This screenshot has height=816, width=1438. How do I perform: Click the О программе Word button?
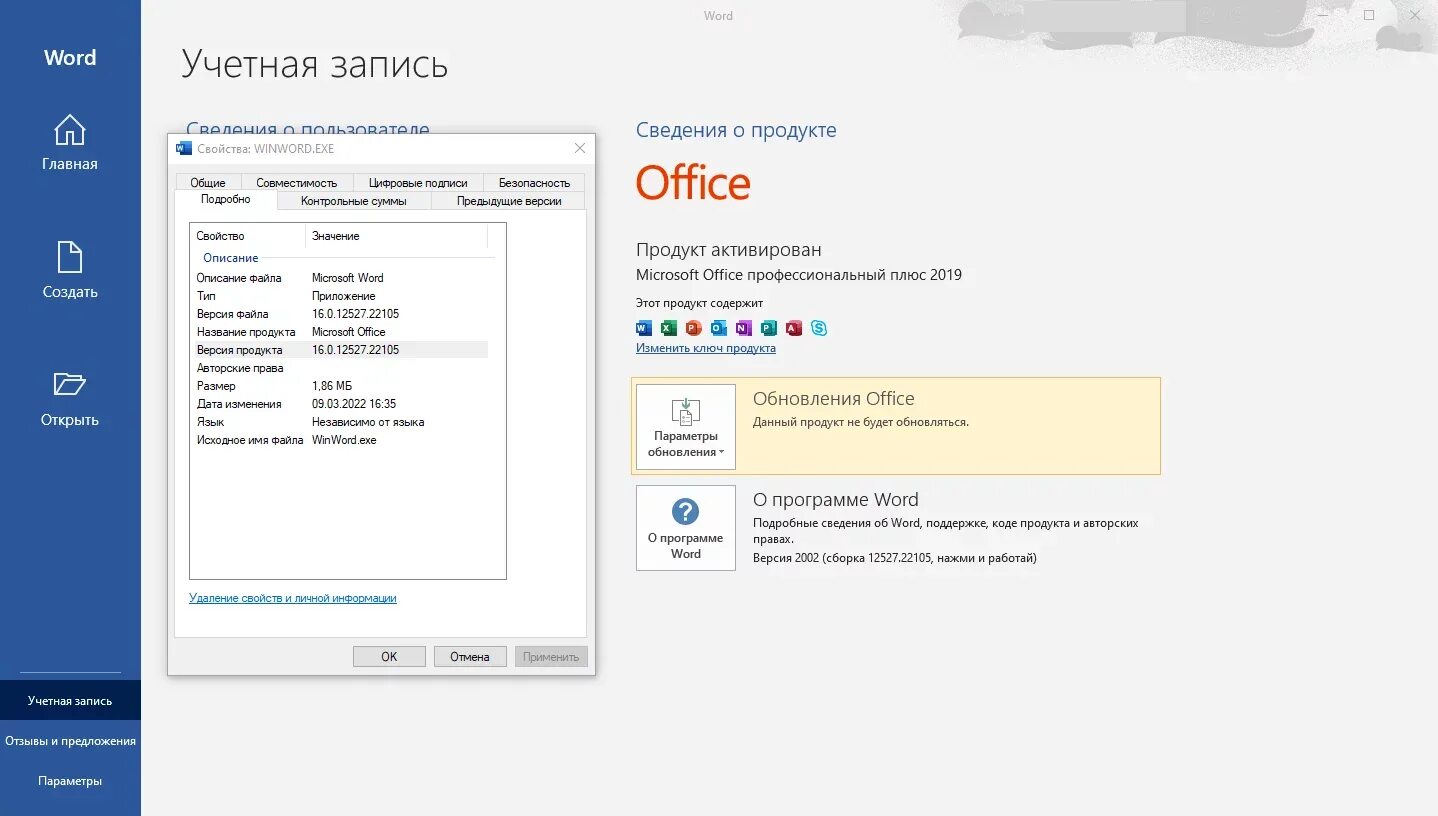[x=686, y=528]
